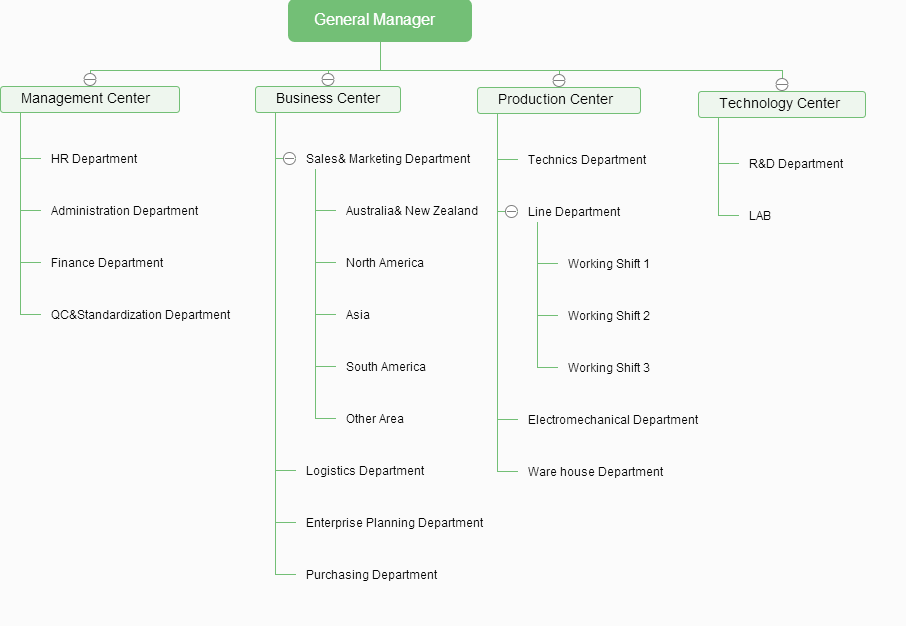Select the Purchasing Department node
The width and height of the screenshot is (906, 626).
pos(371,575)
